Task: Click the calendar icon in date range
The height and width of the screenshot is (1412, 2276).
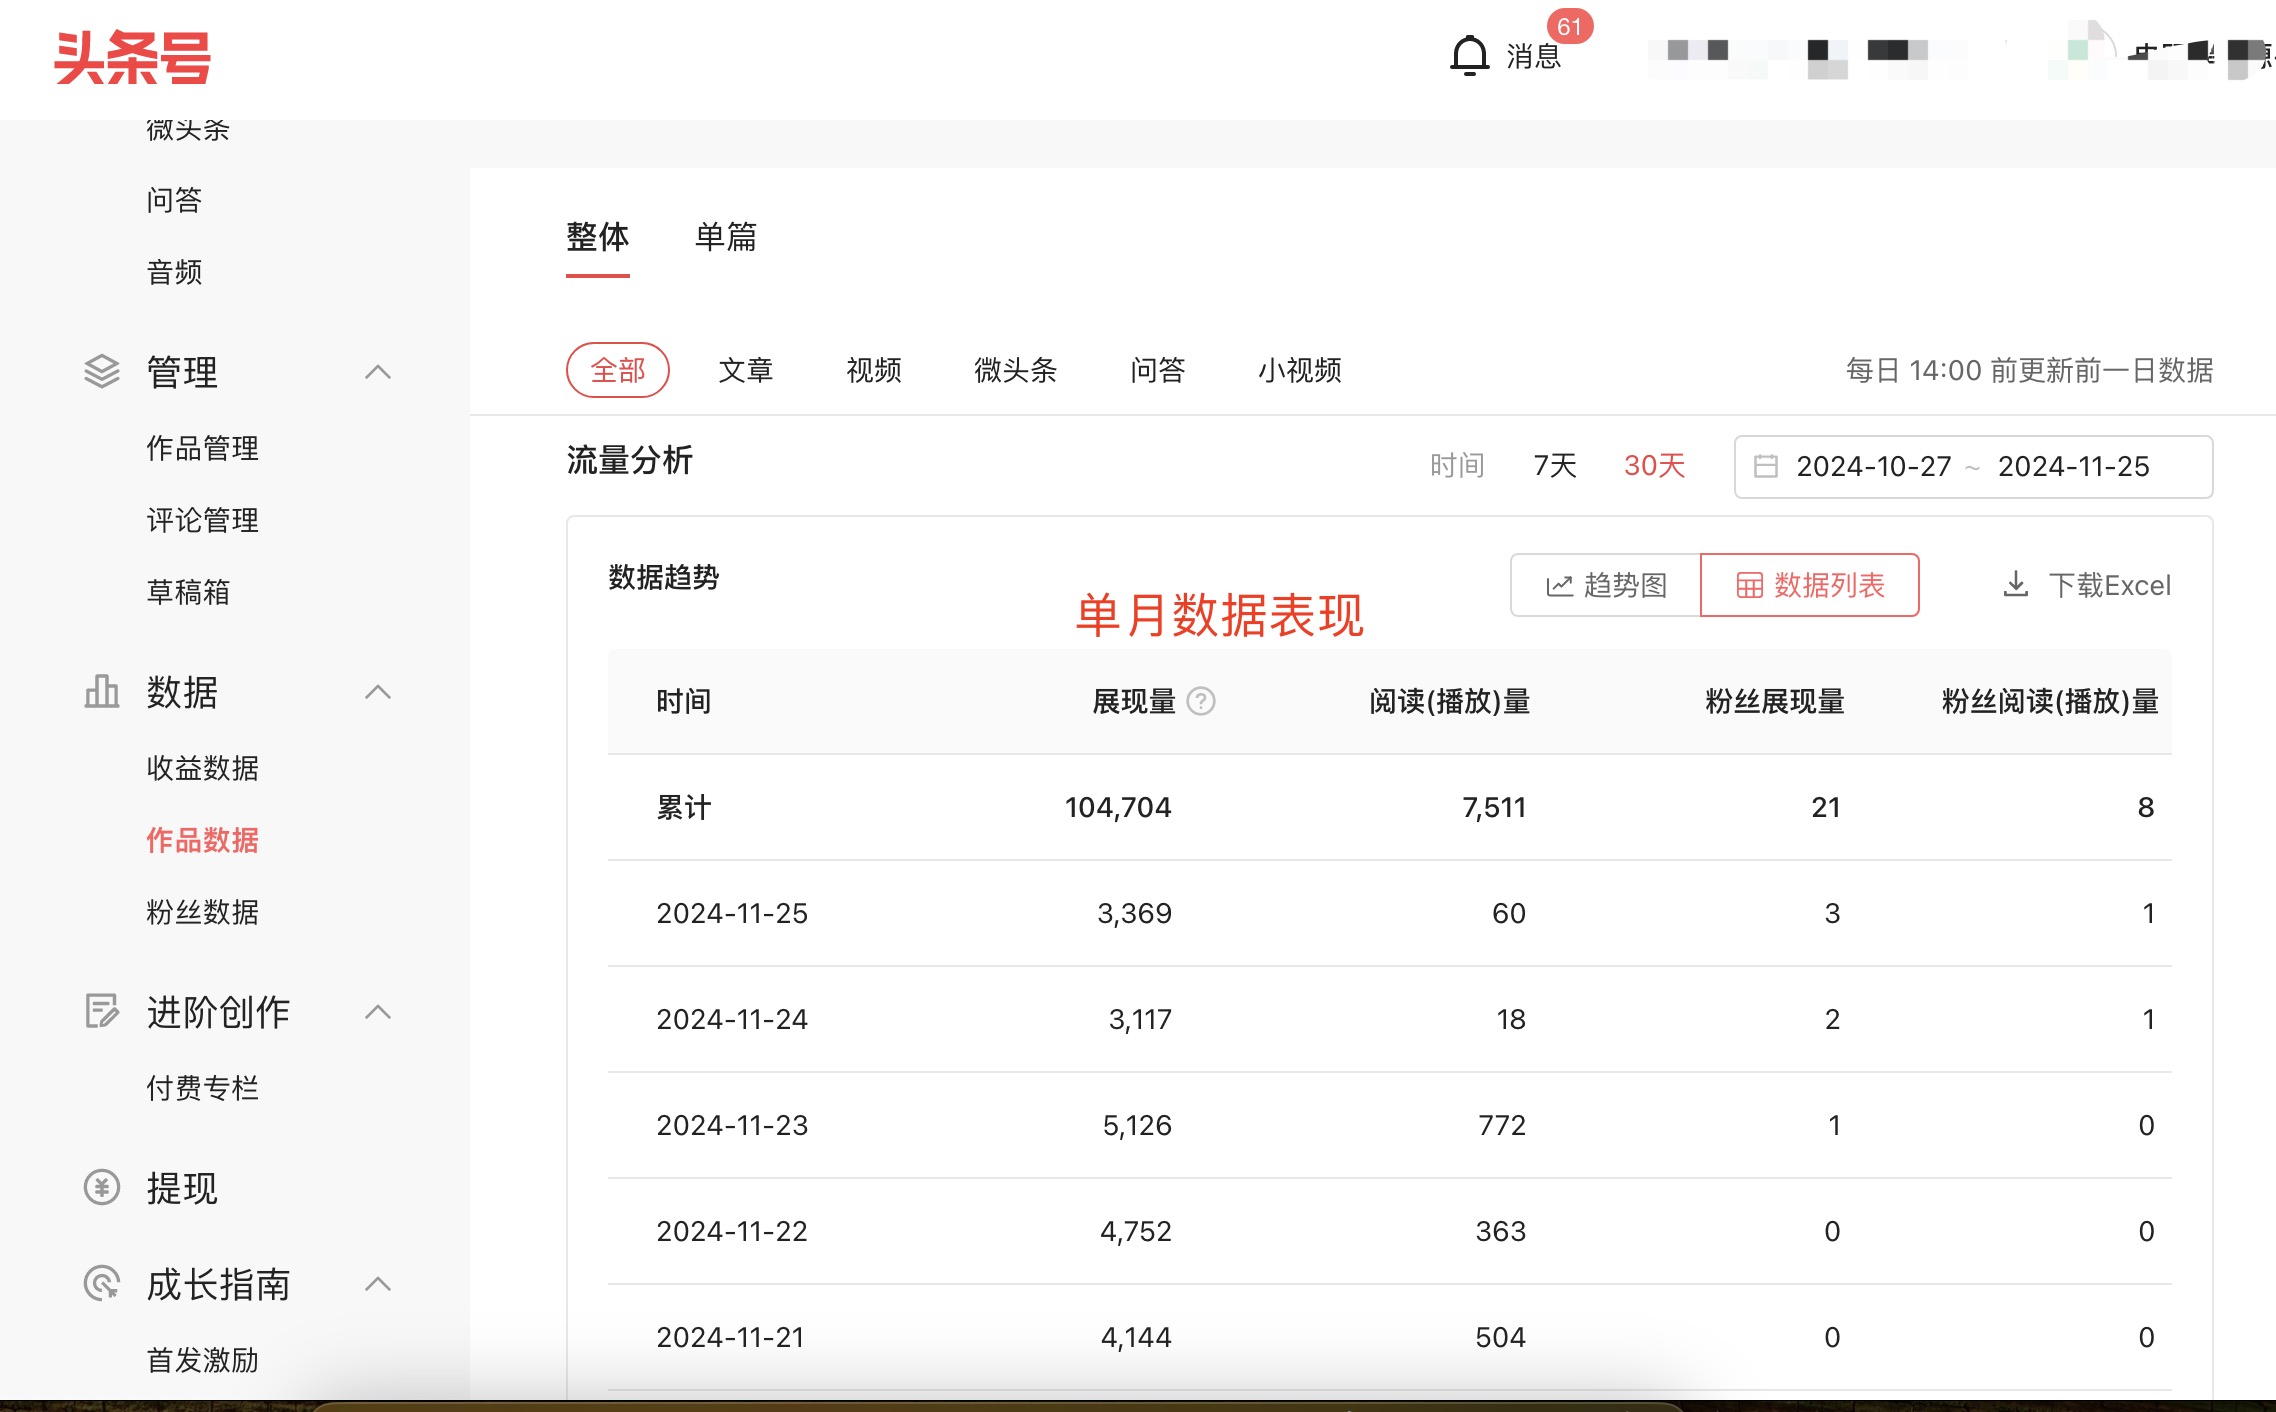Action: point(1766,466)
